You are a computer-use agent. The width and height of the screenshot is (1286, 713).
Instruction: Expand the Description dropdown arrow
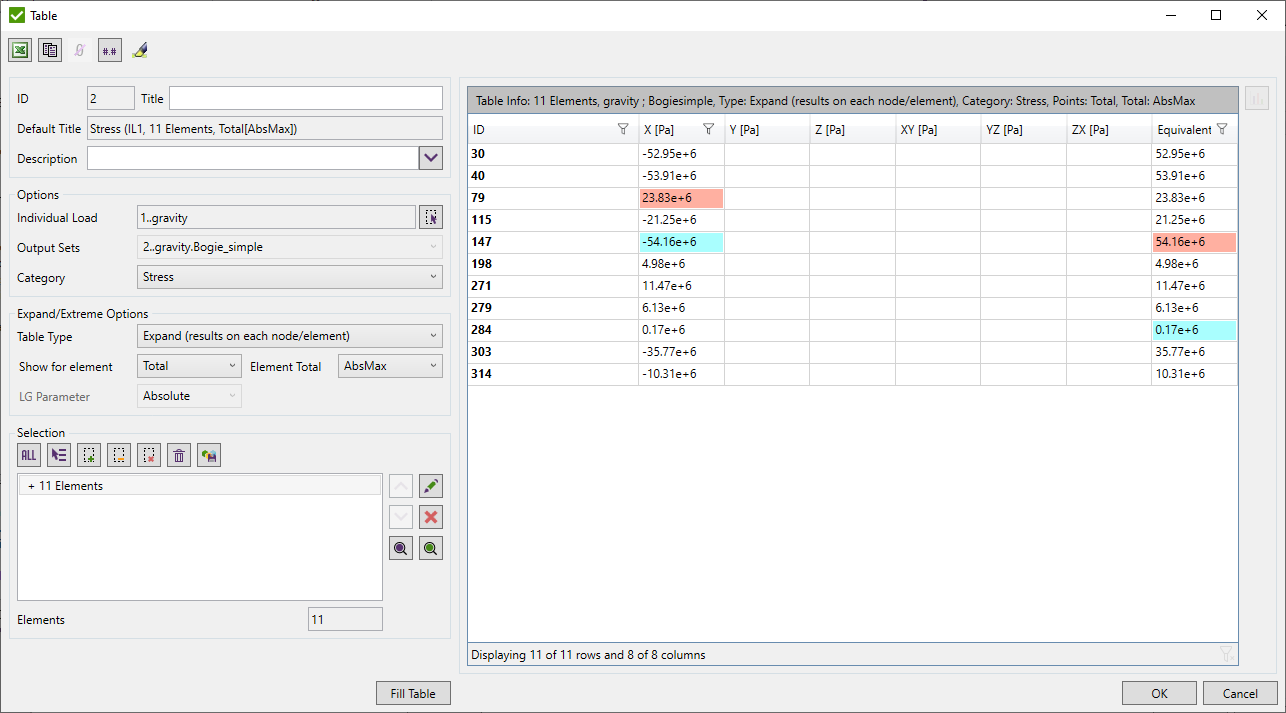(x=431, y=158)
